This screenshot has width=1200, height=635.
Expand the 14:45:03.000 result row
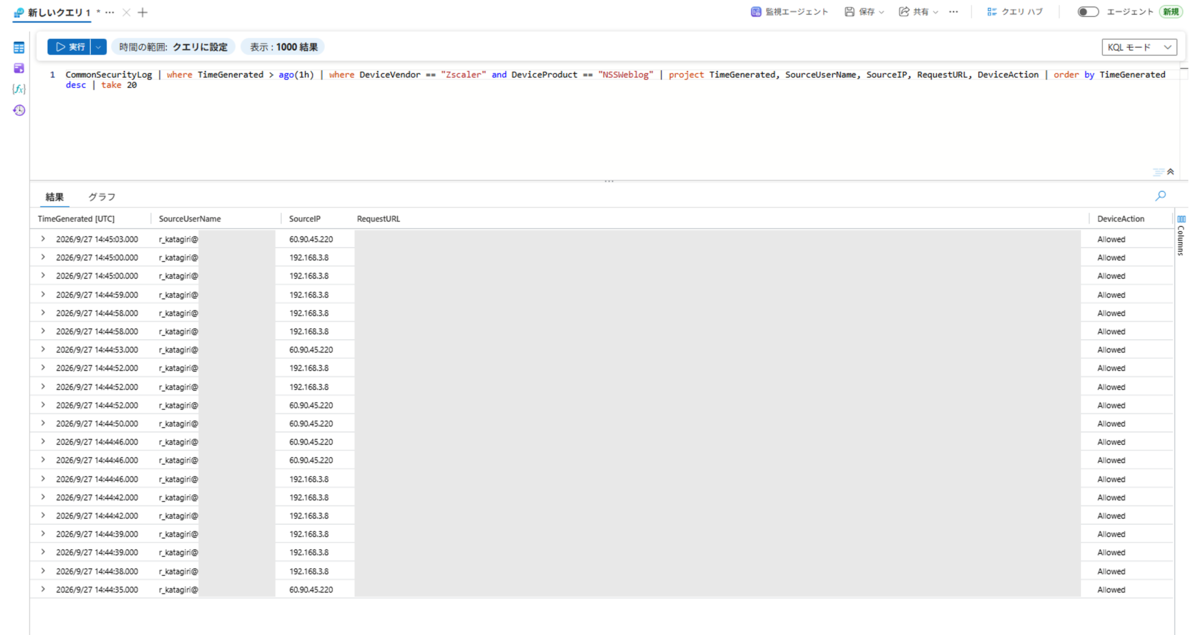pyautogui.click(x=43, y=239)
